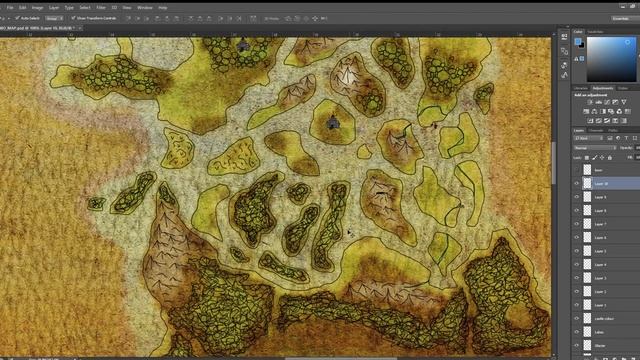Add an Exposure adjustment
Image resolution: width=640 pixels, height=360 pixels.
(616, 102)
